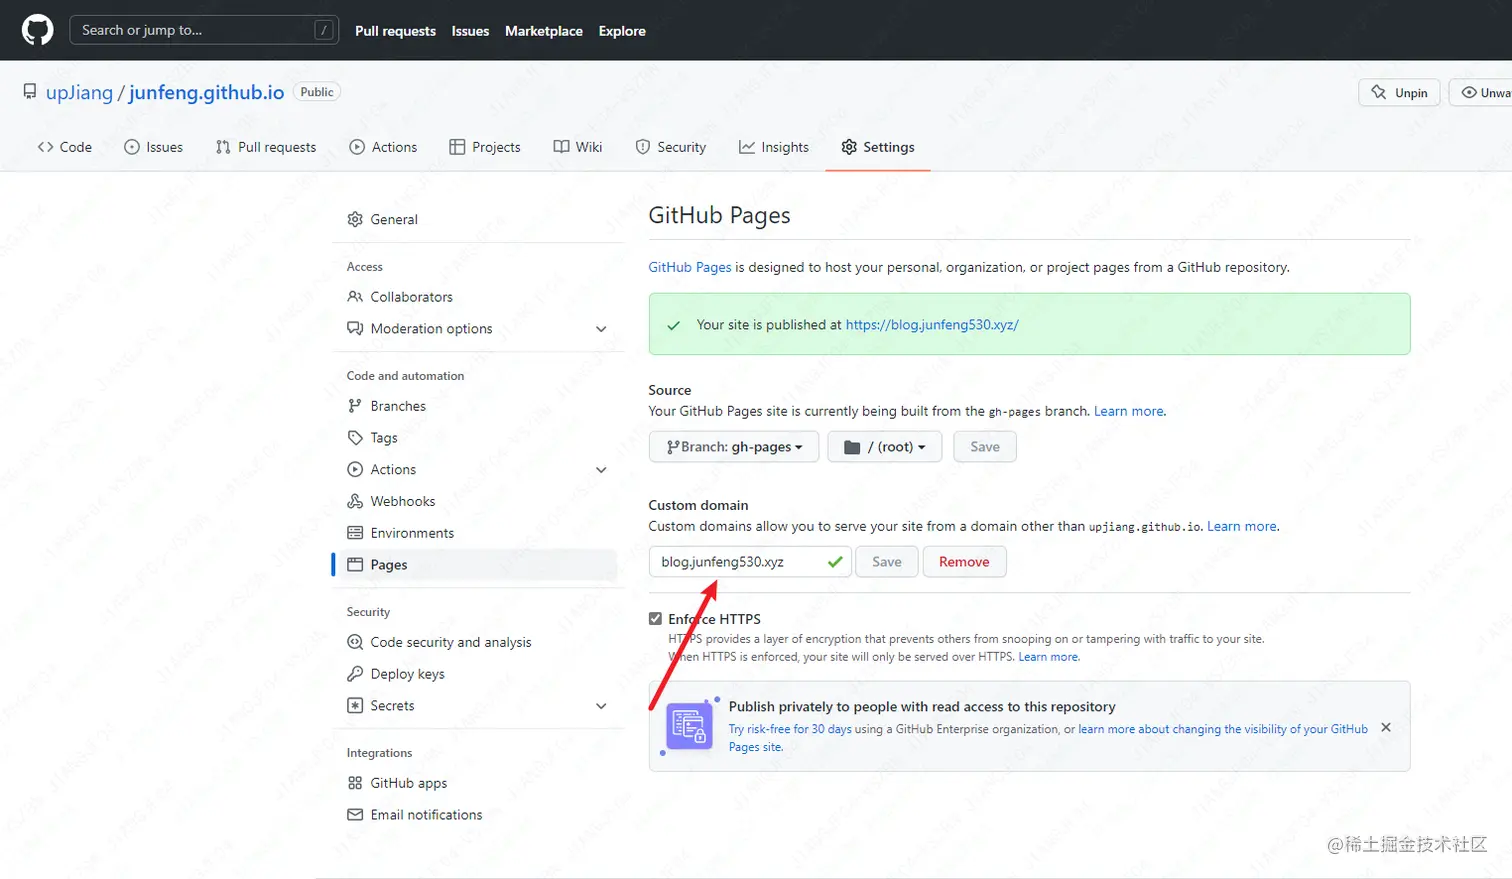Click the GitHub Pages documentation link

[x=690, y=267]
